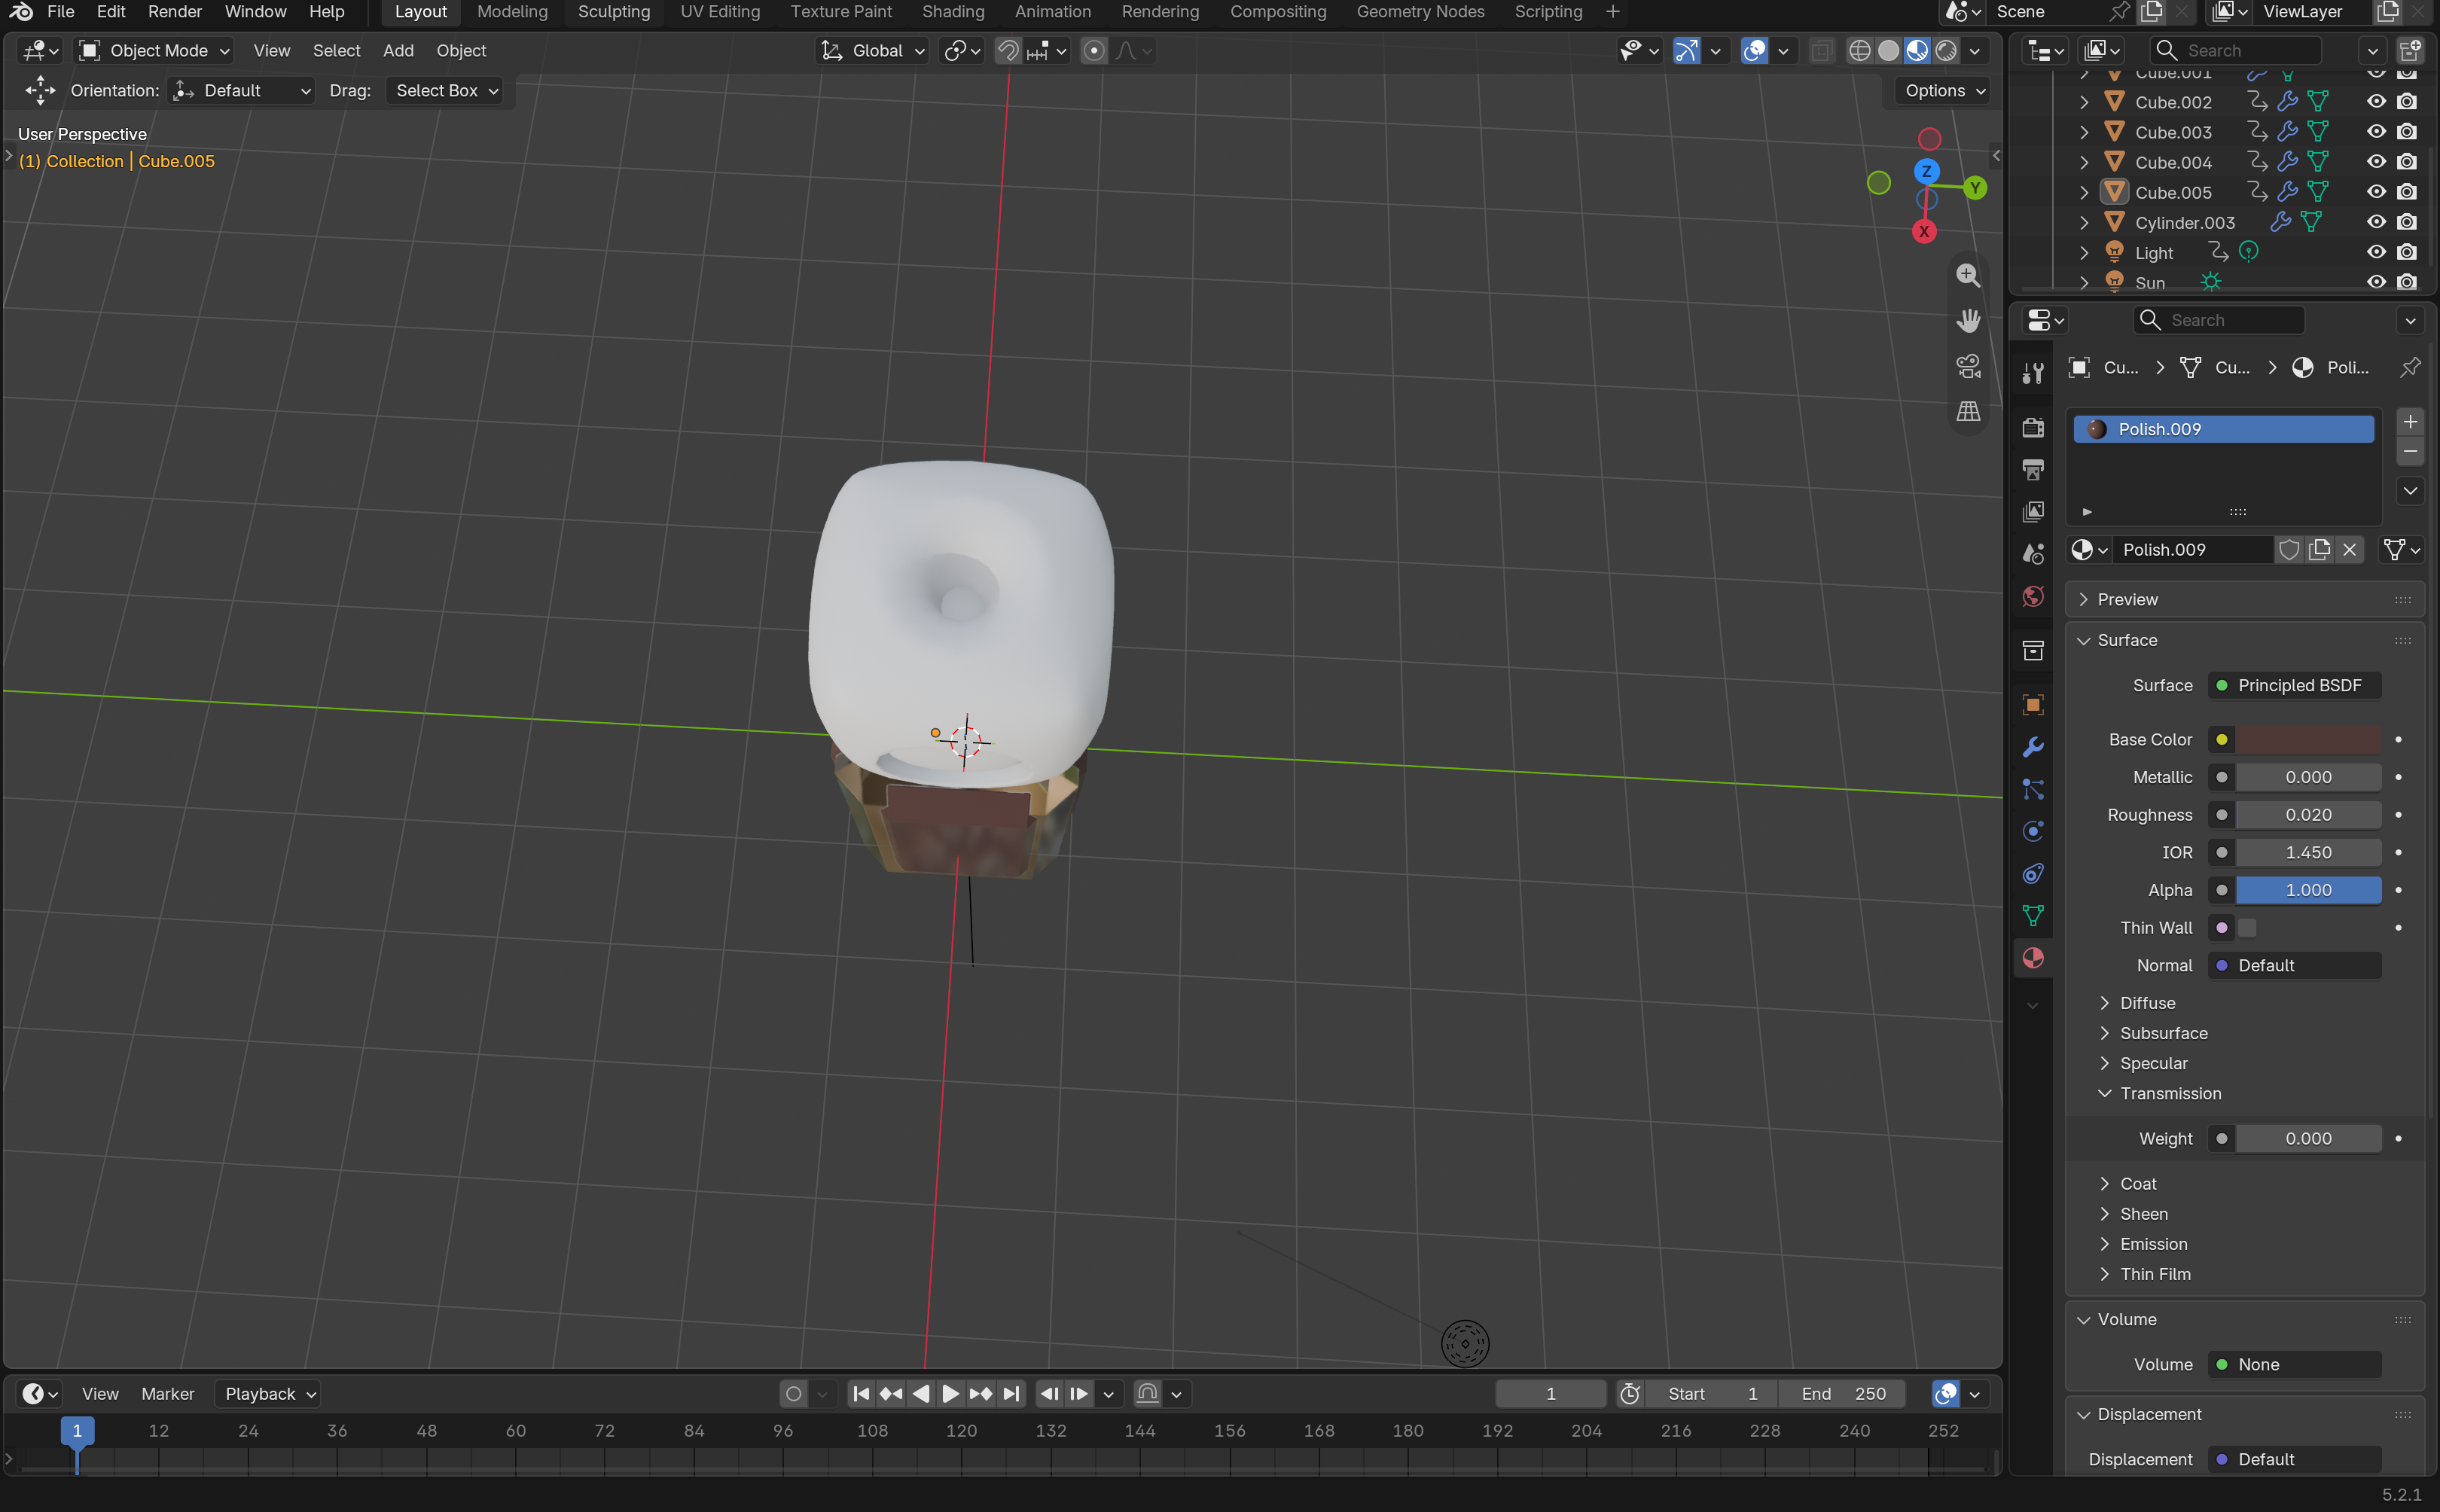Switch perspective/orthographic grid icon

1968,411
